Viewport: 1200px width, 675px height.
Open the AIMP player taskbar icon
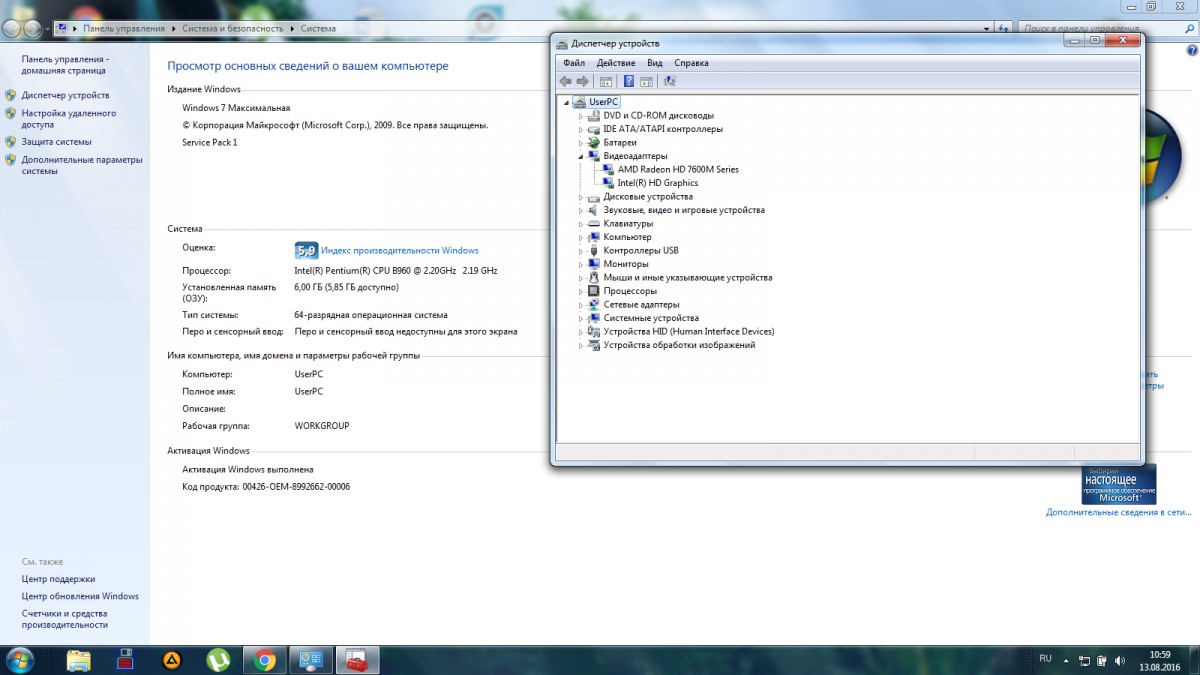pyautogui.click(x=172, y=660)
